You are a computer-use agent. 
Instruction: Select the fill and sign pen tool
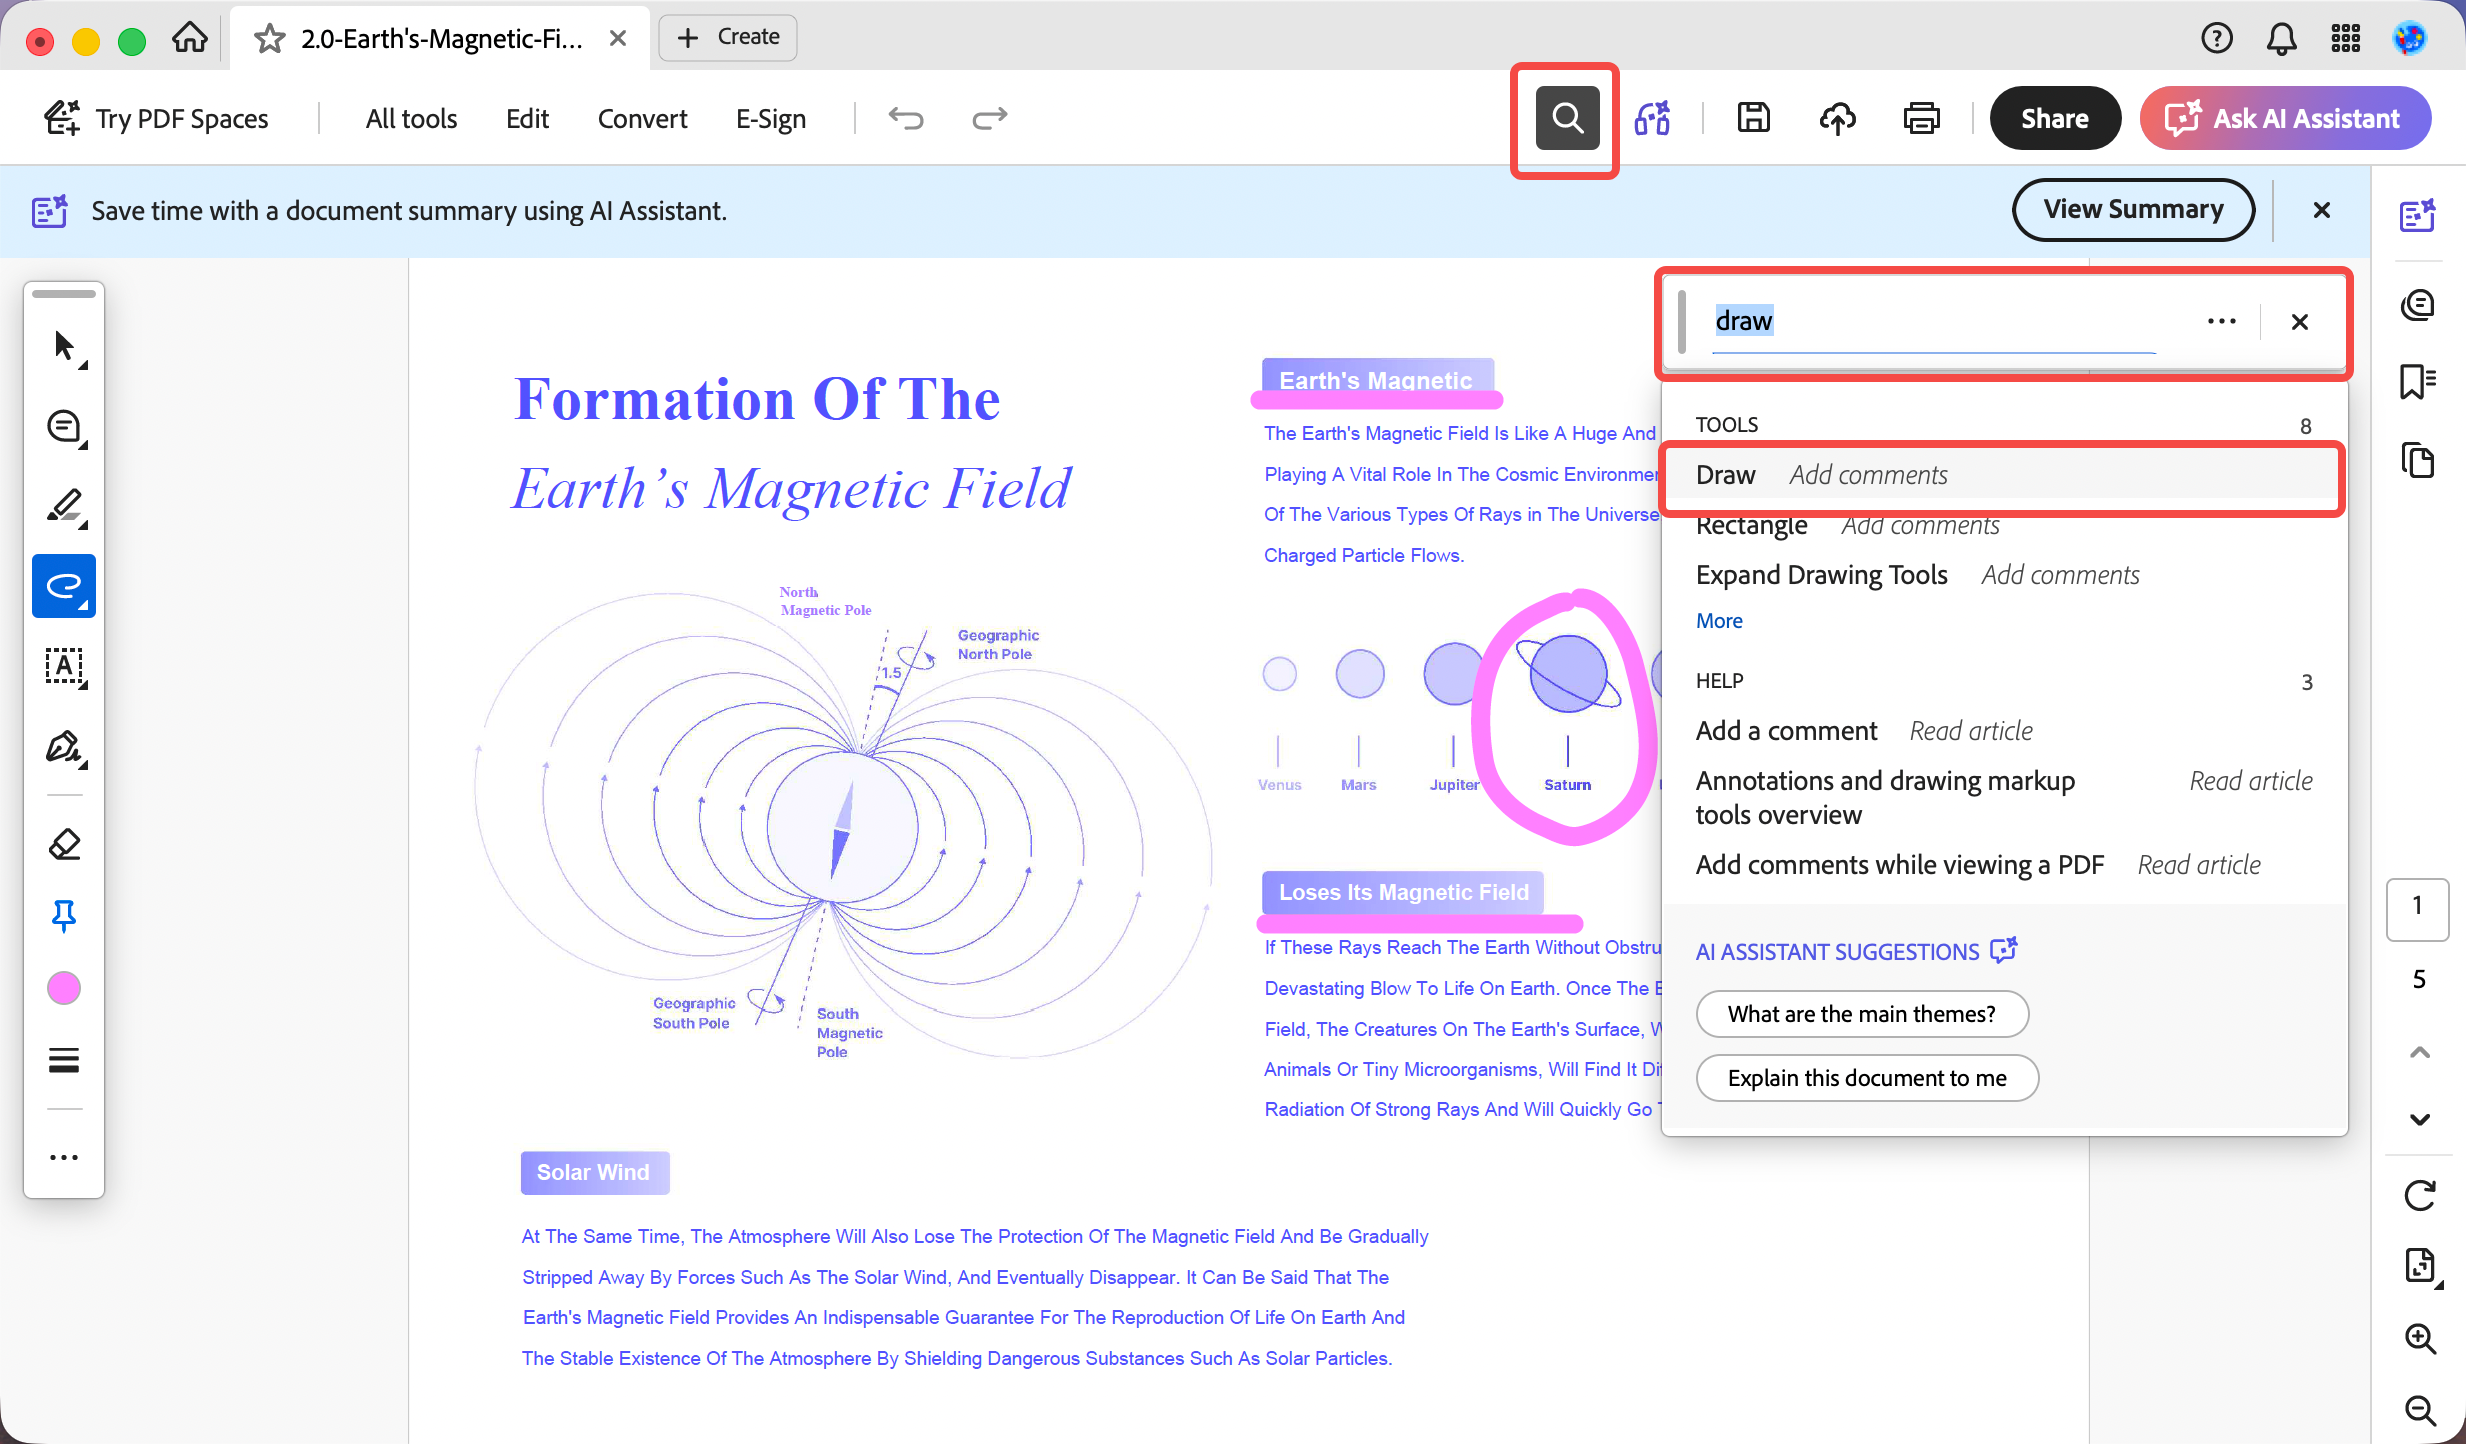tap(65, 747)
